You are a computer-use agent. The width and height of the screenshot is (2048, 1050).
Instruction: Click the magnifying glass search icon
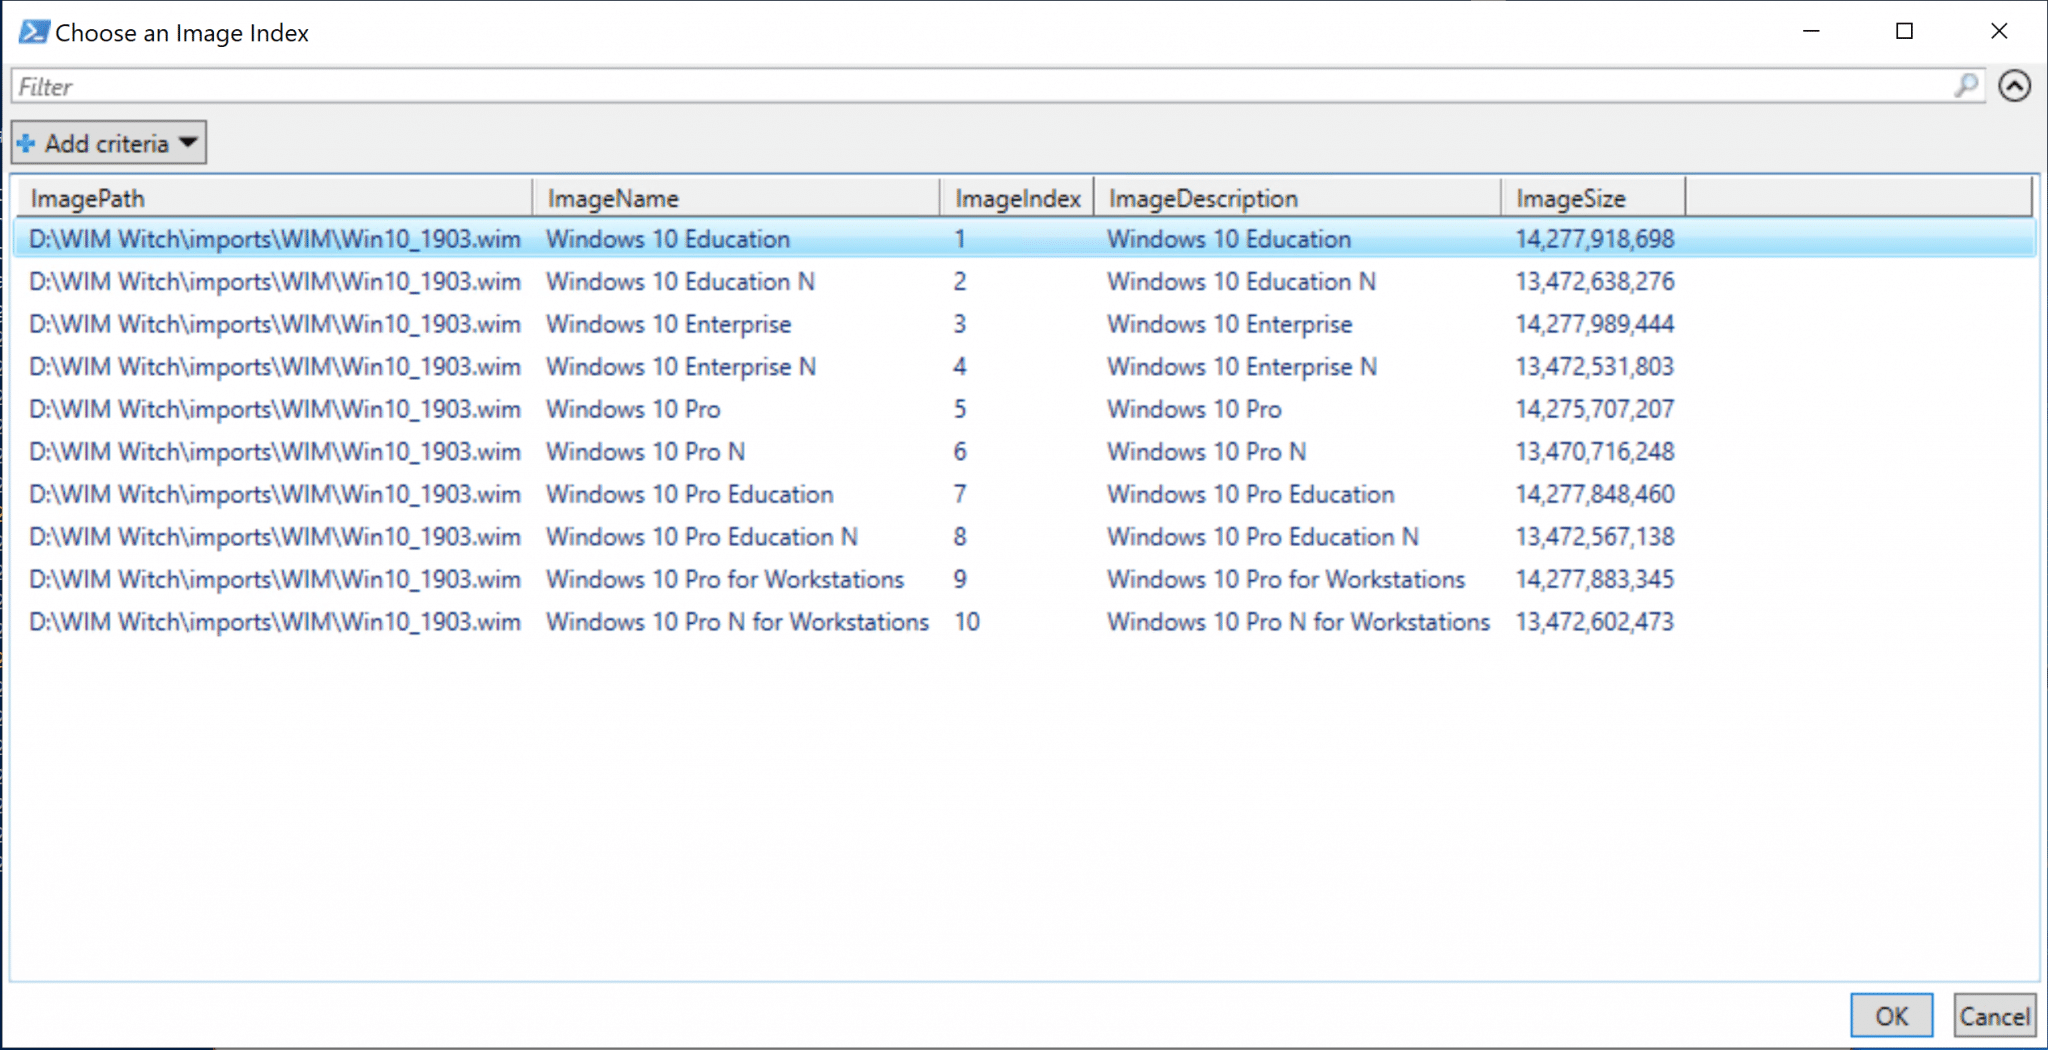coord(1966,85)
